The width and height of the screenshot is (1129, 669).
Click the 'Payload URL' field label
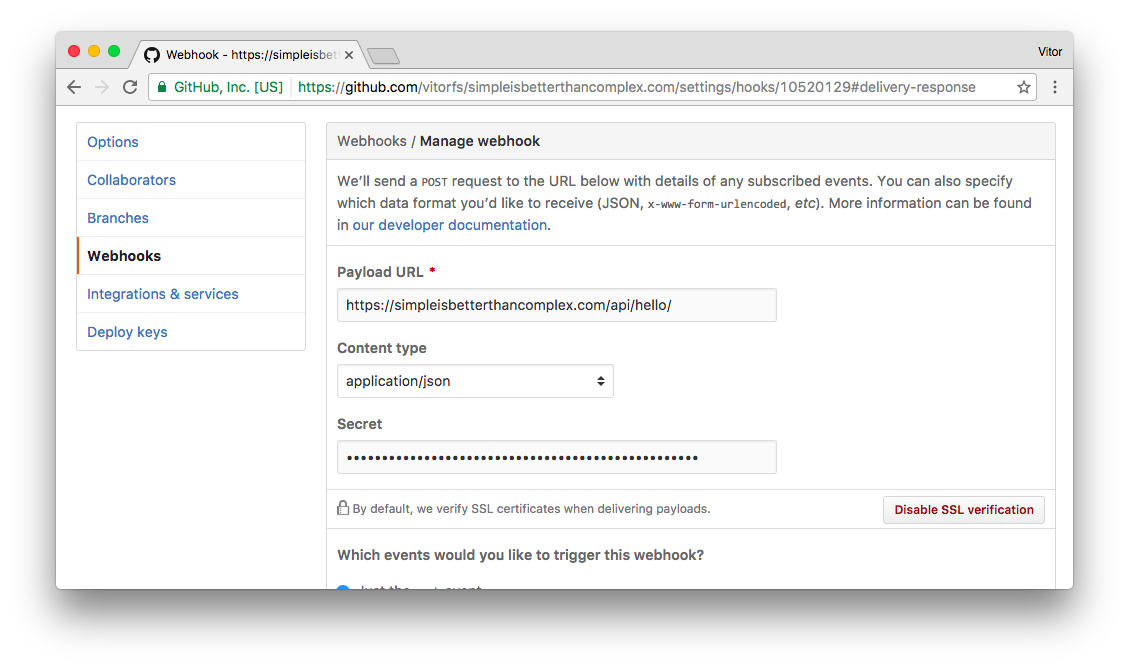[x=380, y=272]
